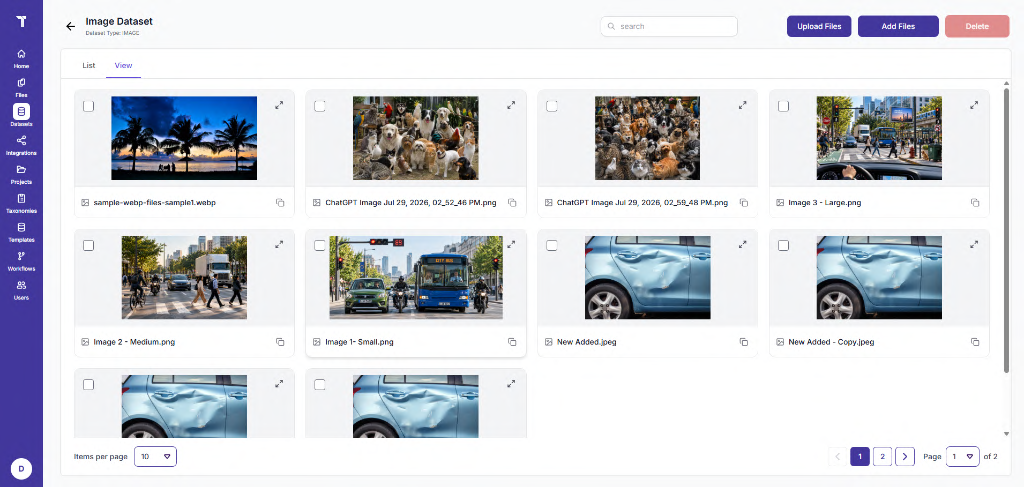Check the Image 3 - Large.png card
The height and width of the screenshot is (487, 1024).
(784, 106)
